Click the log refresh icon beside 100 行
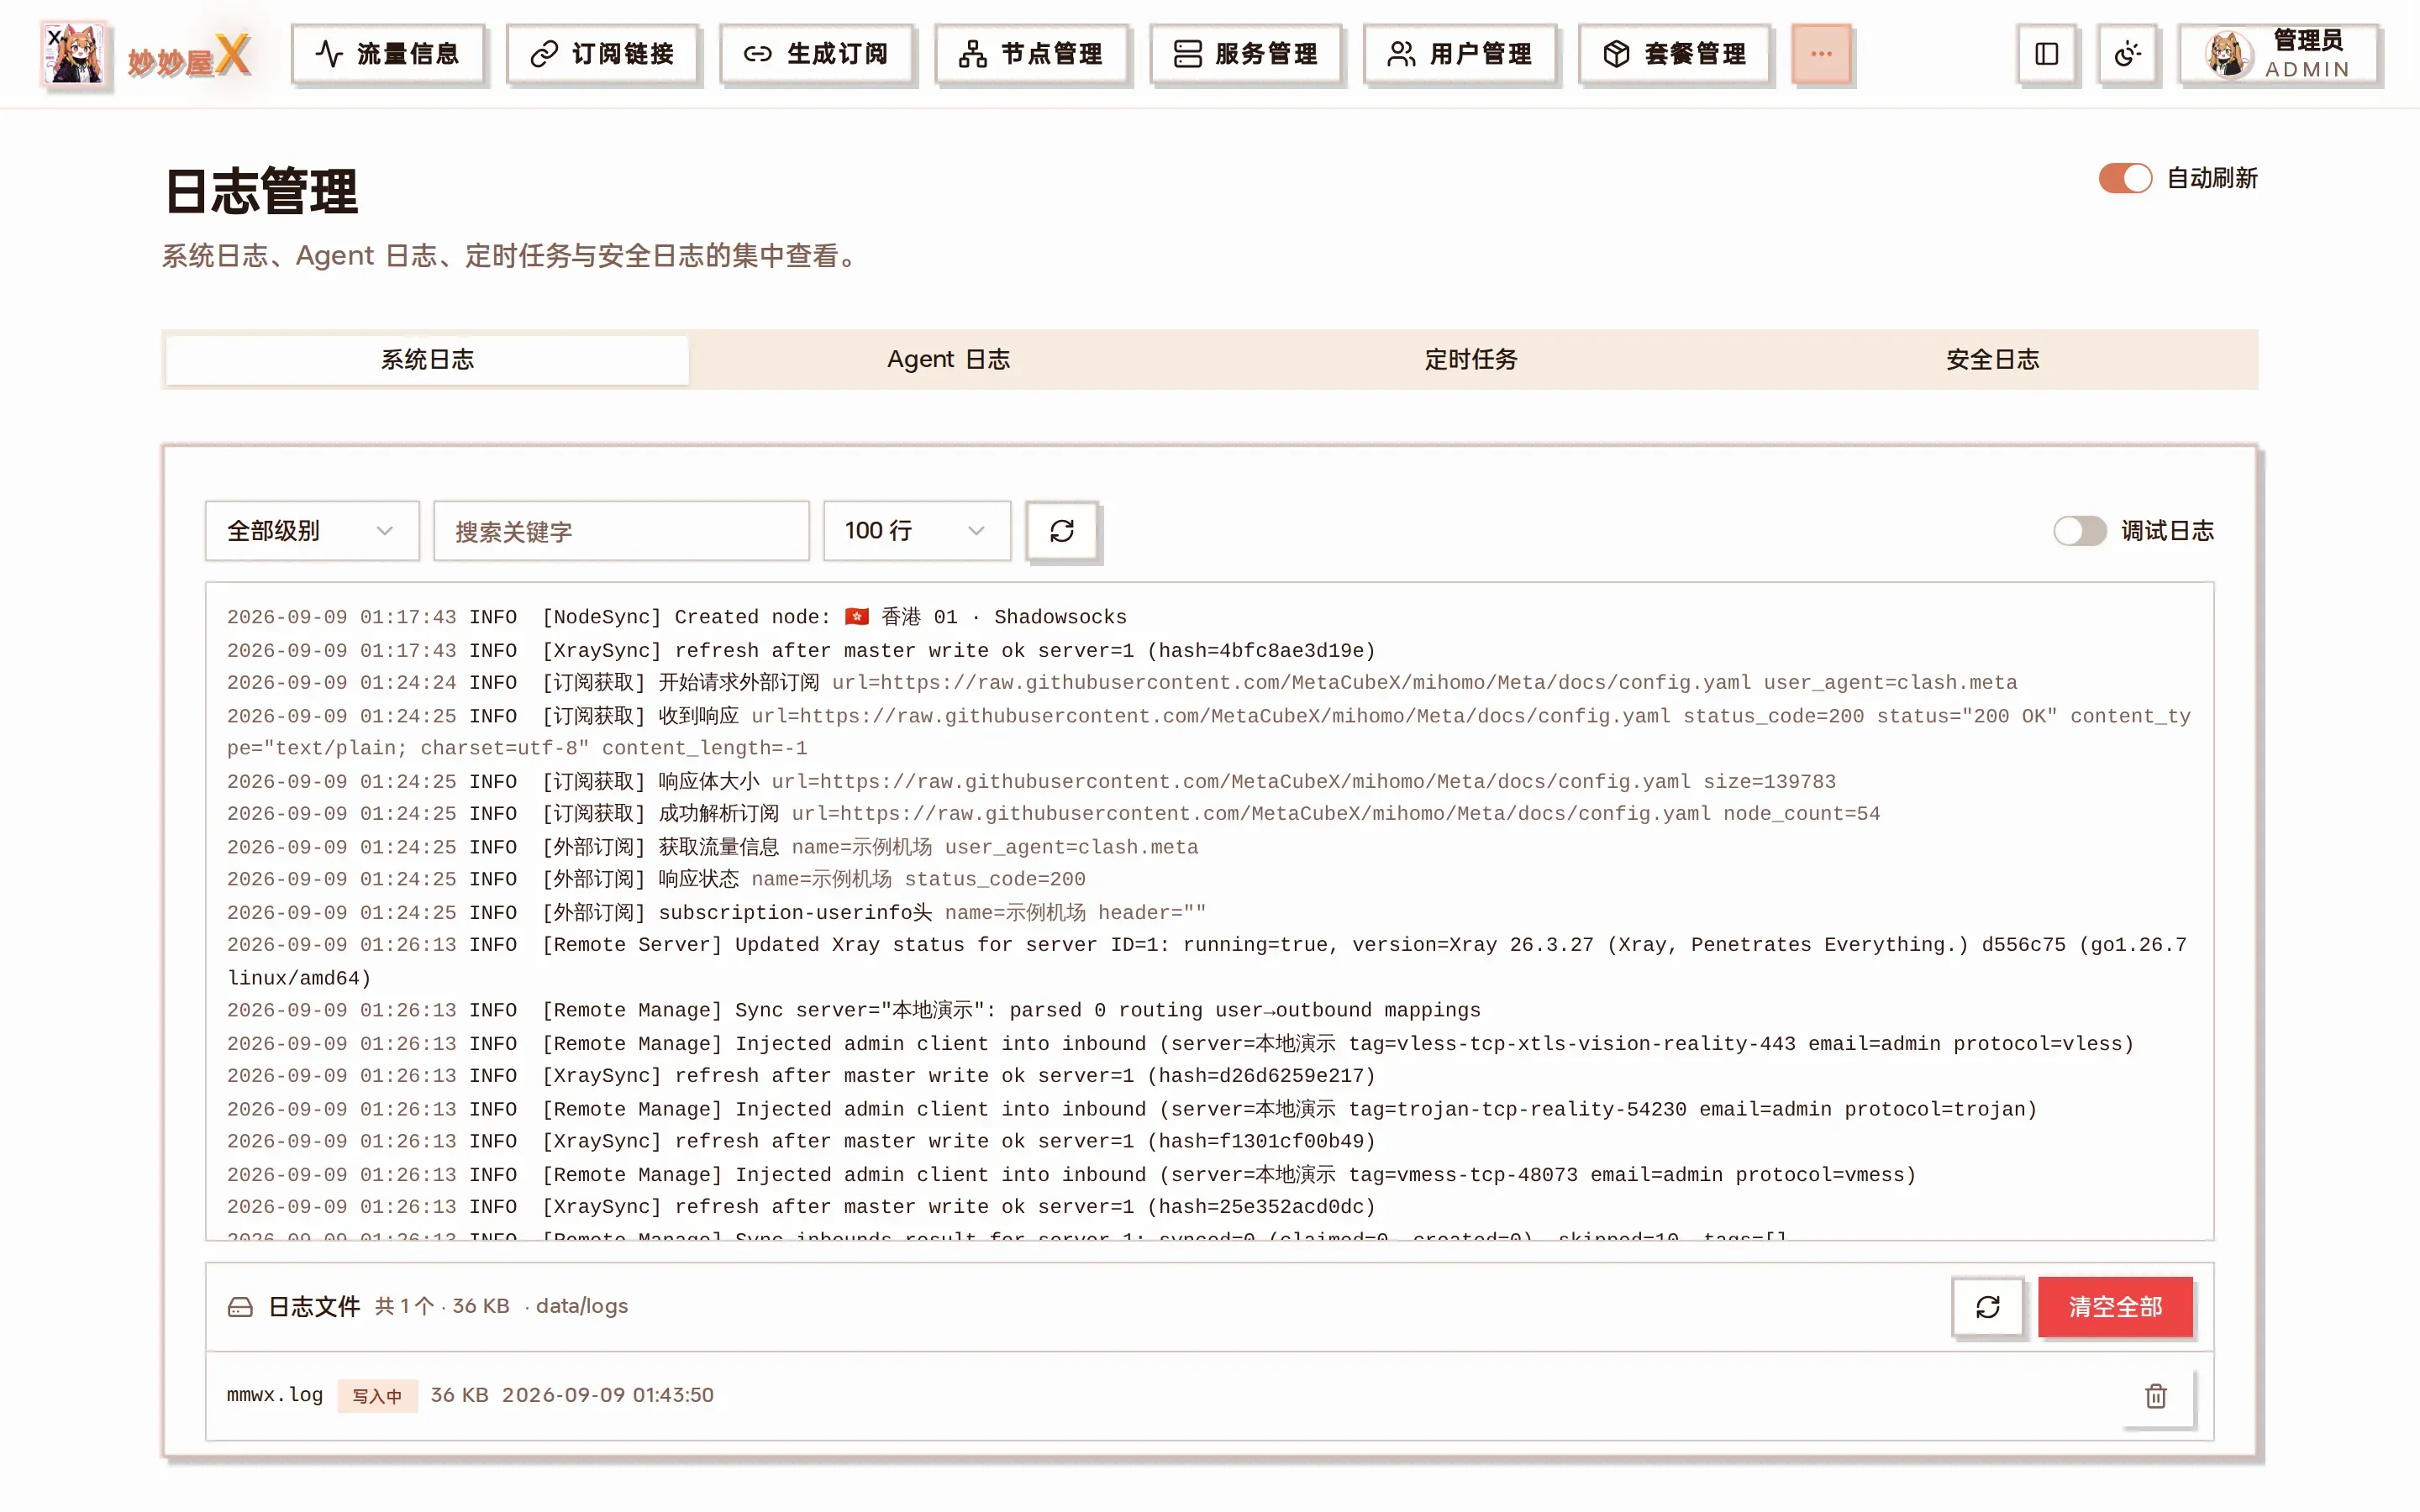 pyautogui.click(x=1062, y=531)
